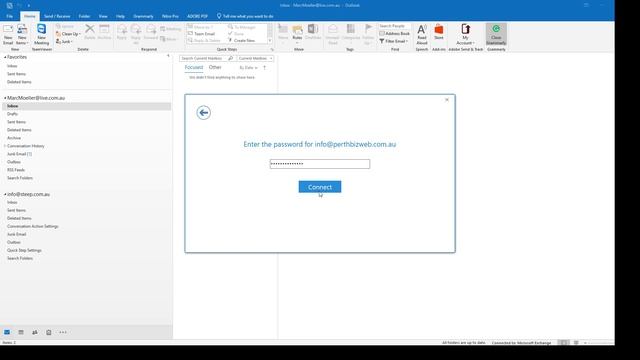The height and width of the screenshot is (360, 640).
Task: Toggle the message list sort order arrow
Action: click(x=264, y=68)
